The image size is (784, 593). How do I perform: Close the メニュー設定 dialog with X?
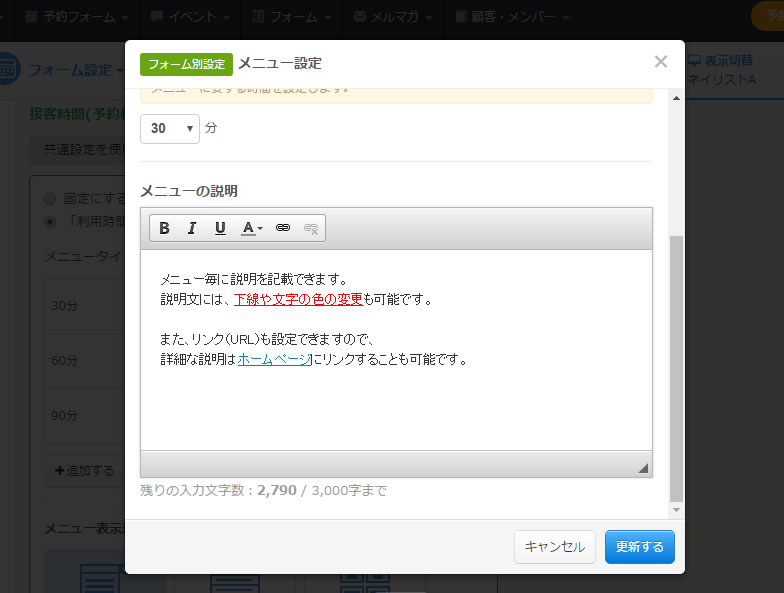coord(660,62)
